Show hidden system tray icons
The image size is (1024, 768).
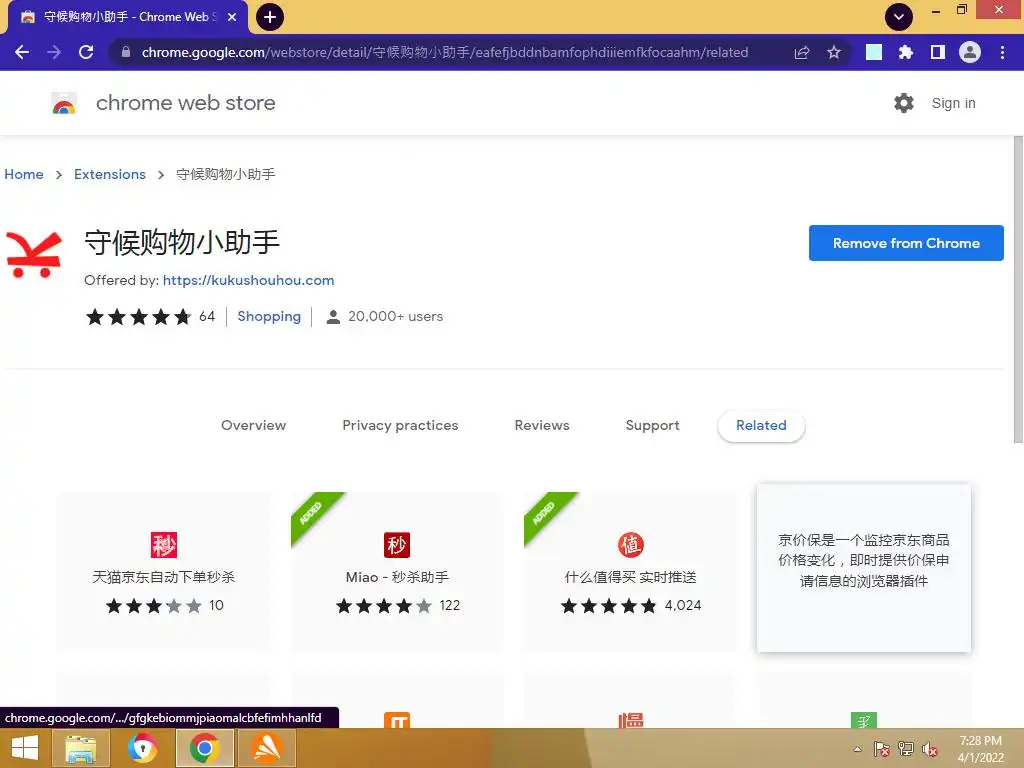[857, 749]
